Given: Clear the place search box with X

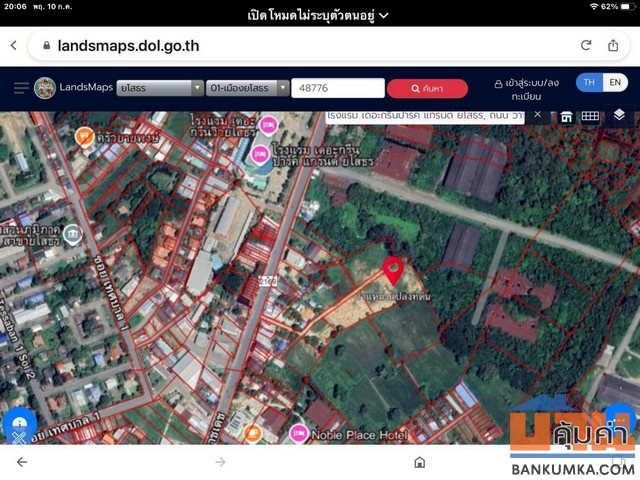Looking at the screenshot, I should (x=538, y=115).
